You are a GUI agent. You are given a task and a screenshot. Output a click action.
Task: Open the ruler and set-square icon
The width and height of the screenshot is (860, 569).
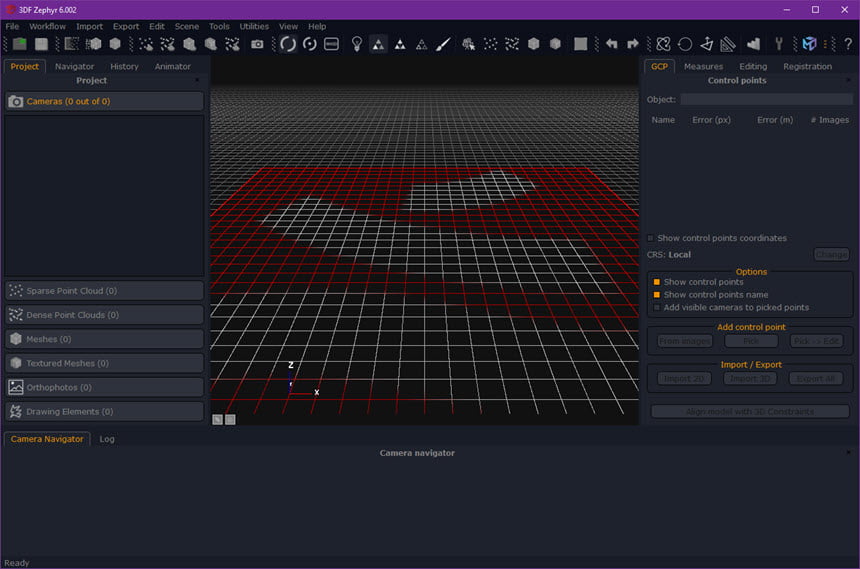tap(728, 44)
